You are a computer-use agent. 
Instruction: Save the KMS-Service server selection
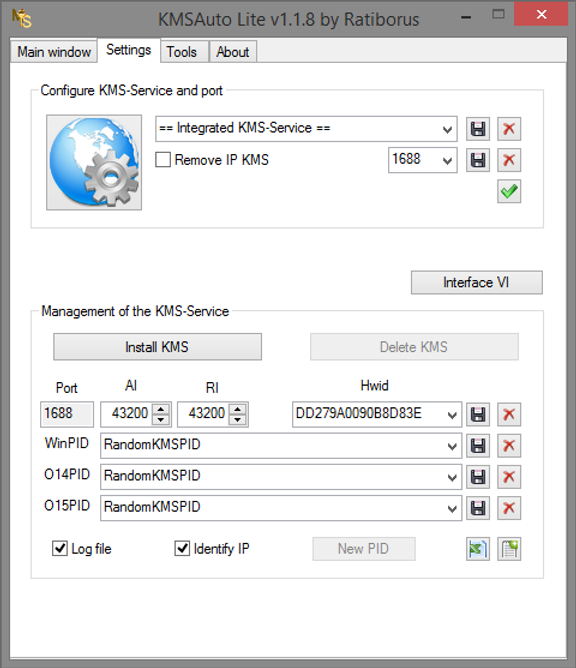click(478, 129)
